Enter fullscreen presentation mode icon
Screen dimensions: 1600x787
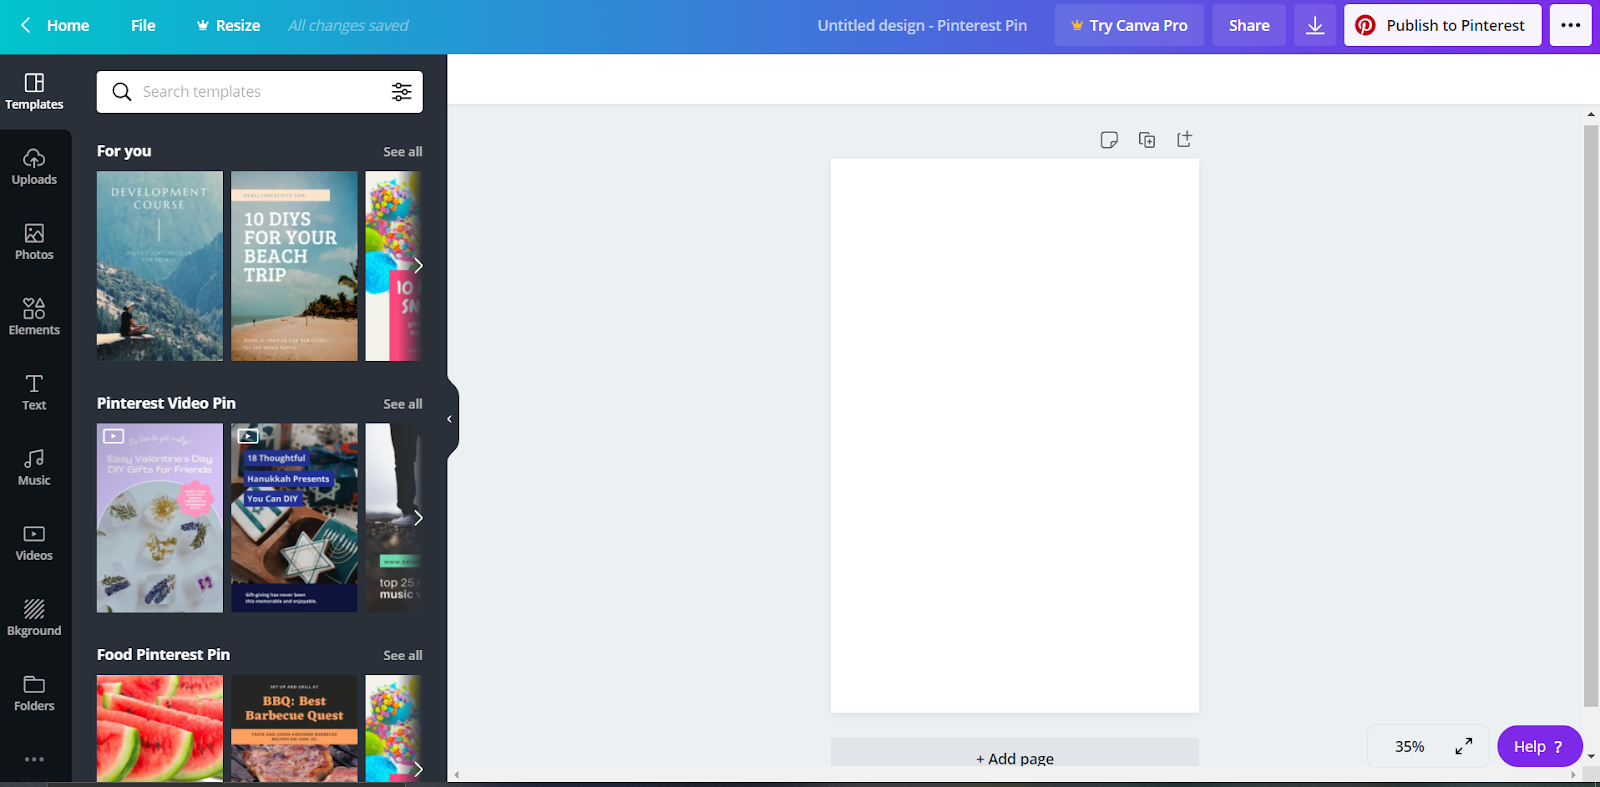(1464, 746)
